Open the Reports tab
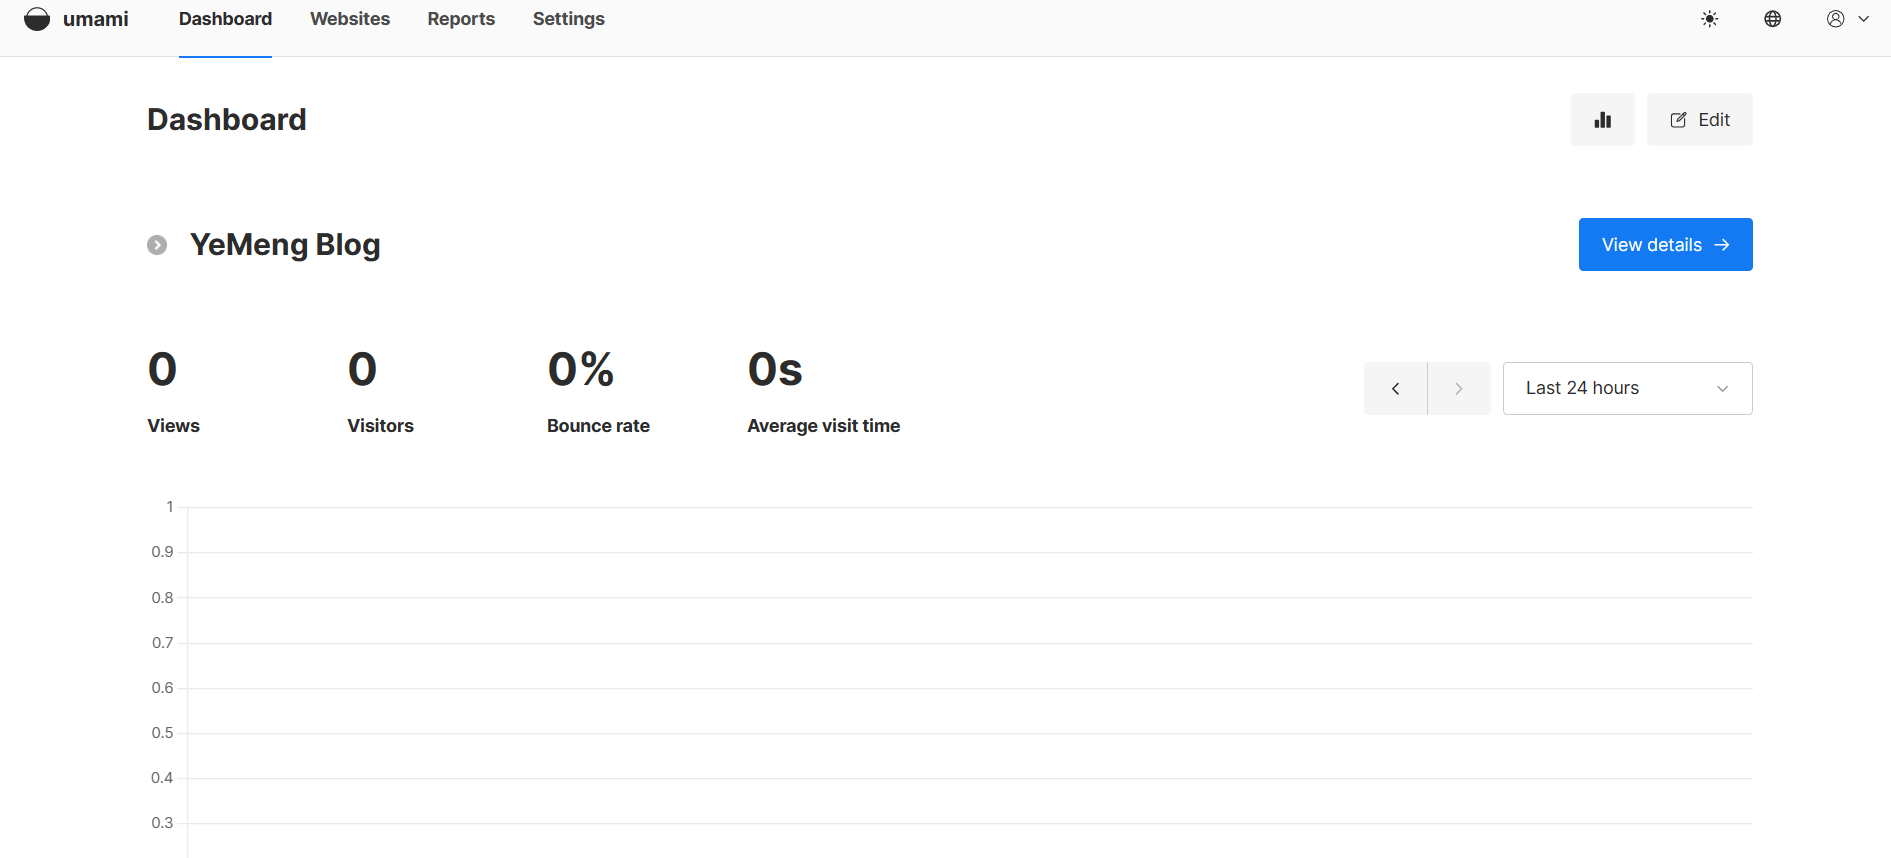 point(461,19)
